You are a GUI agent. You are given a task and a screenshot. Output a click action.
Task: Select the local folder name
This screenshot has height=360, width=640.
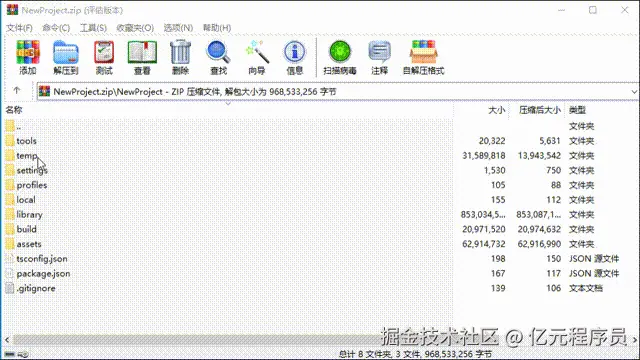(x=26, y=200)
